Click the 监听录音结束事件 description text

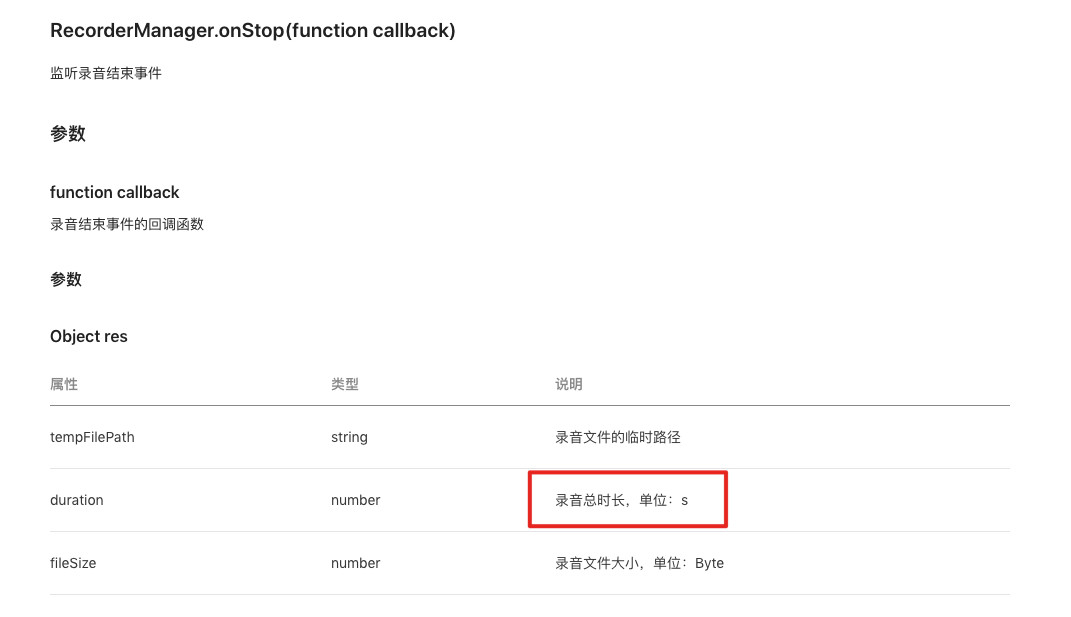pyautogui.click(x=106, y=73)
